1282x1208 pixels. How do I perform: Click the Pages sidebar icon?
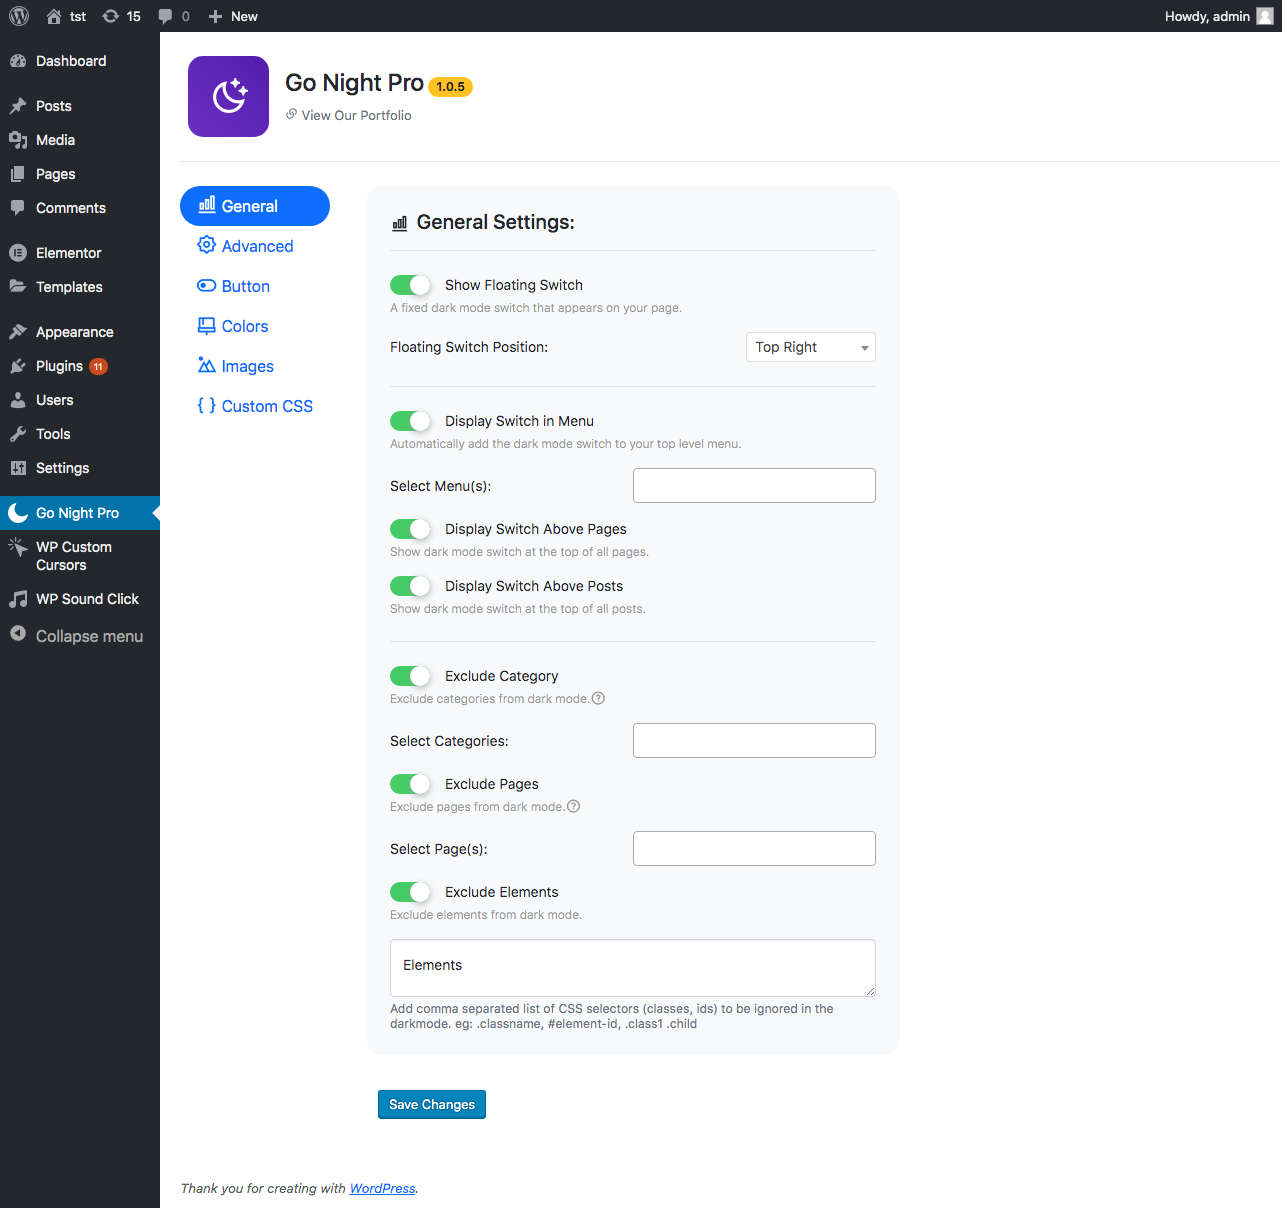point(18,174)
